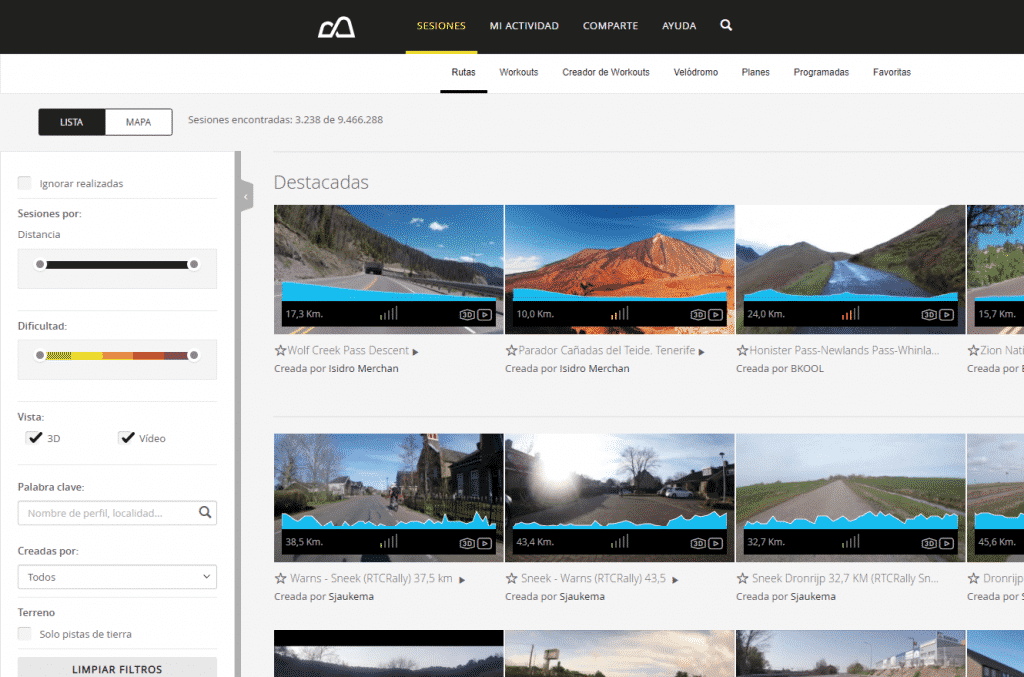Open the COMPARTE menu
This screenshot has height=677, width=1024.
click(611, 26)
